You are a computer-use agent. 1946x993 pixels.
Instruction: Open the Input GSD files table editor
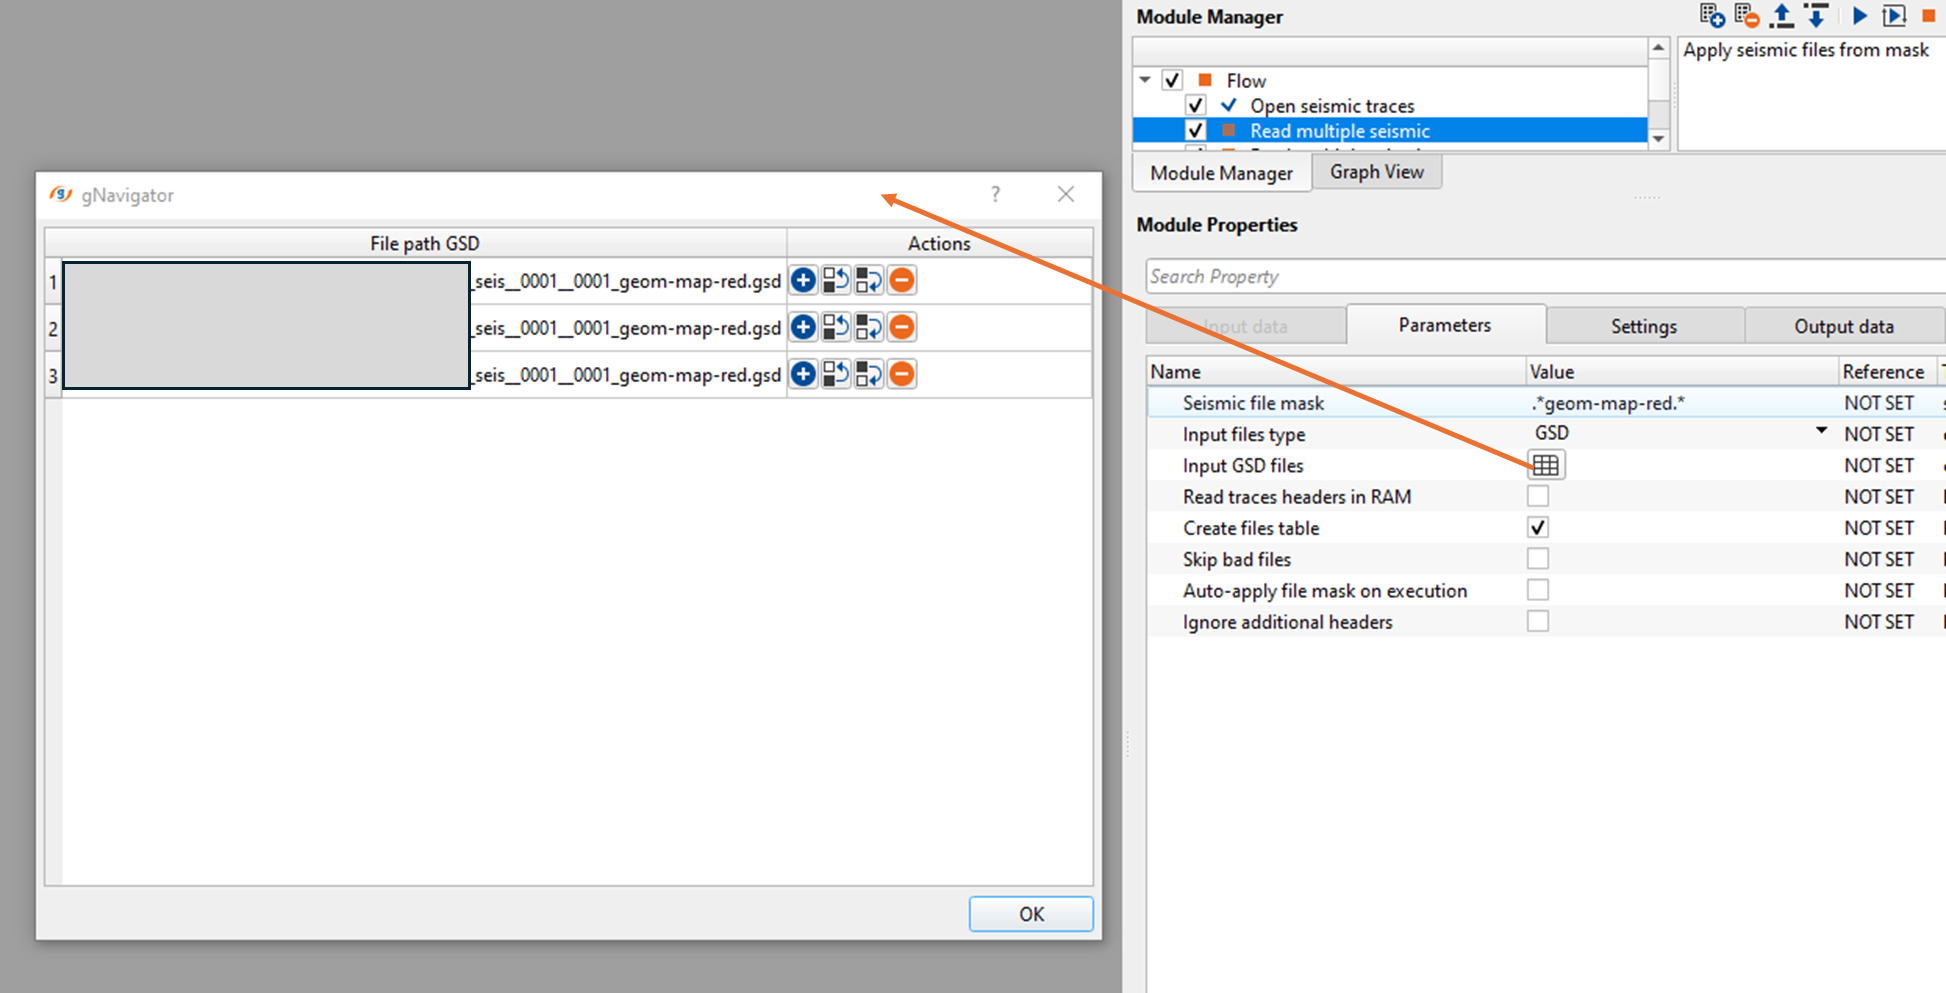[x=1546, y=465]
